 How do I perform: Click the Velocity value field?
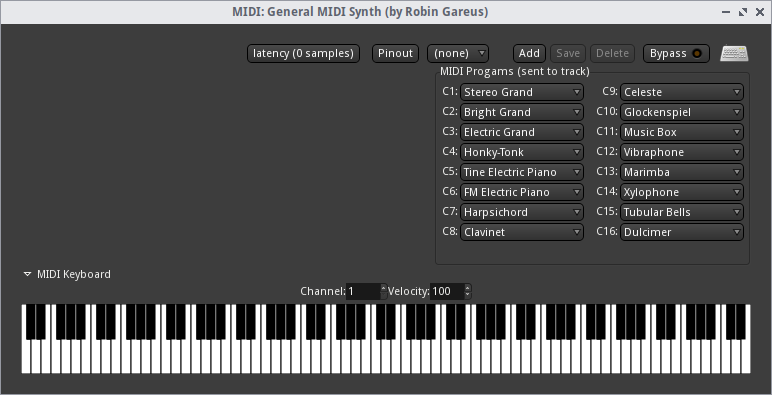pos(447,292)
